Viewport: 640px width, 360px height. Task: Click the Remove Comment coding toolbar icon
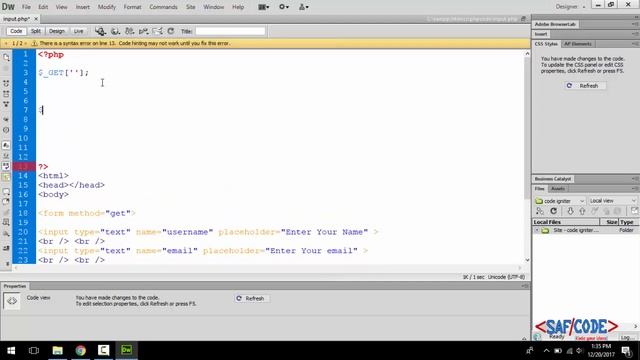pos(6,202)
